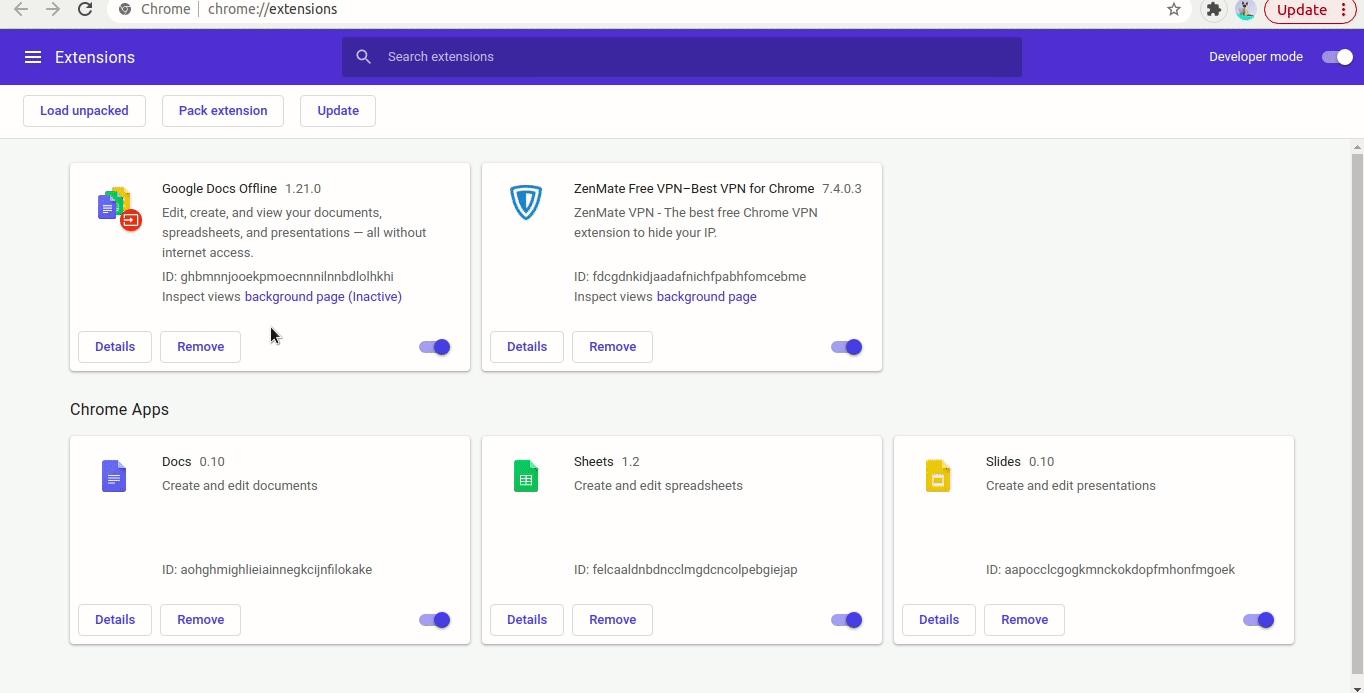The height and width of the screenshot is (693, 1364).
Task: Click the Slides app icon
Action: pos(938,476)
